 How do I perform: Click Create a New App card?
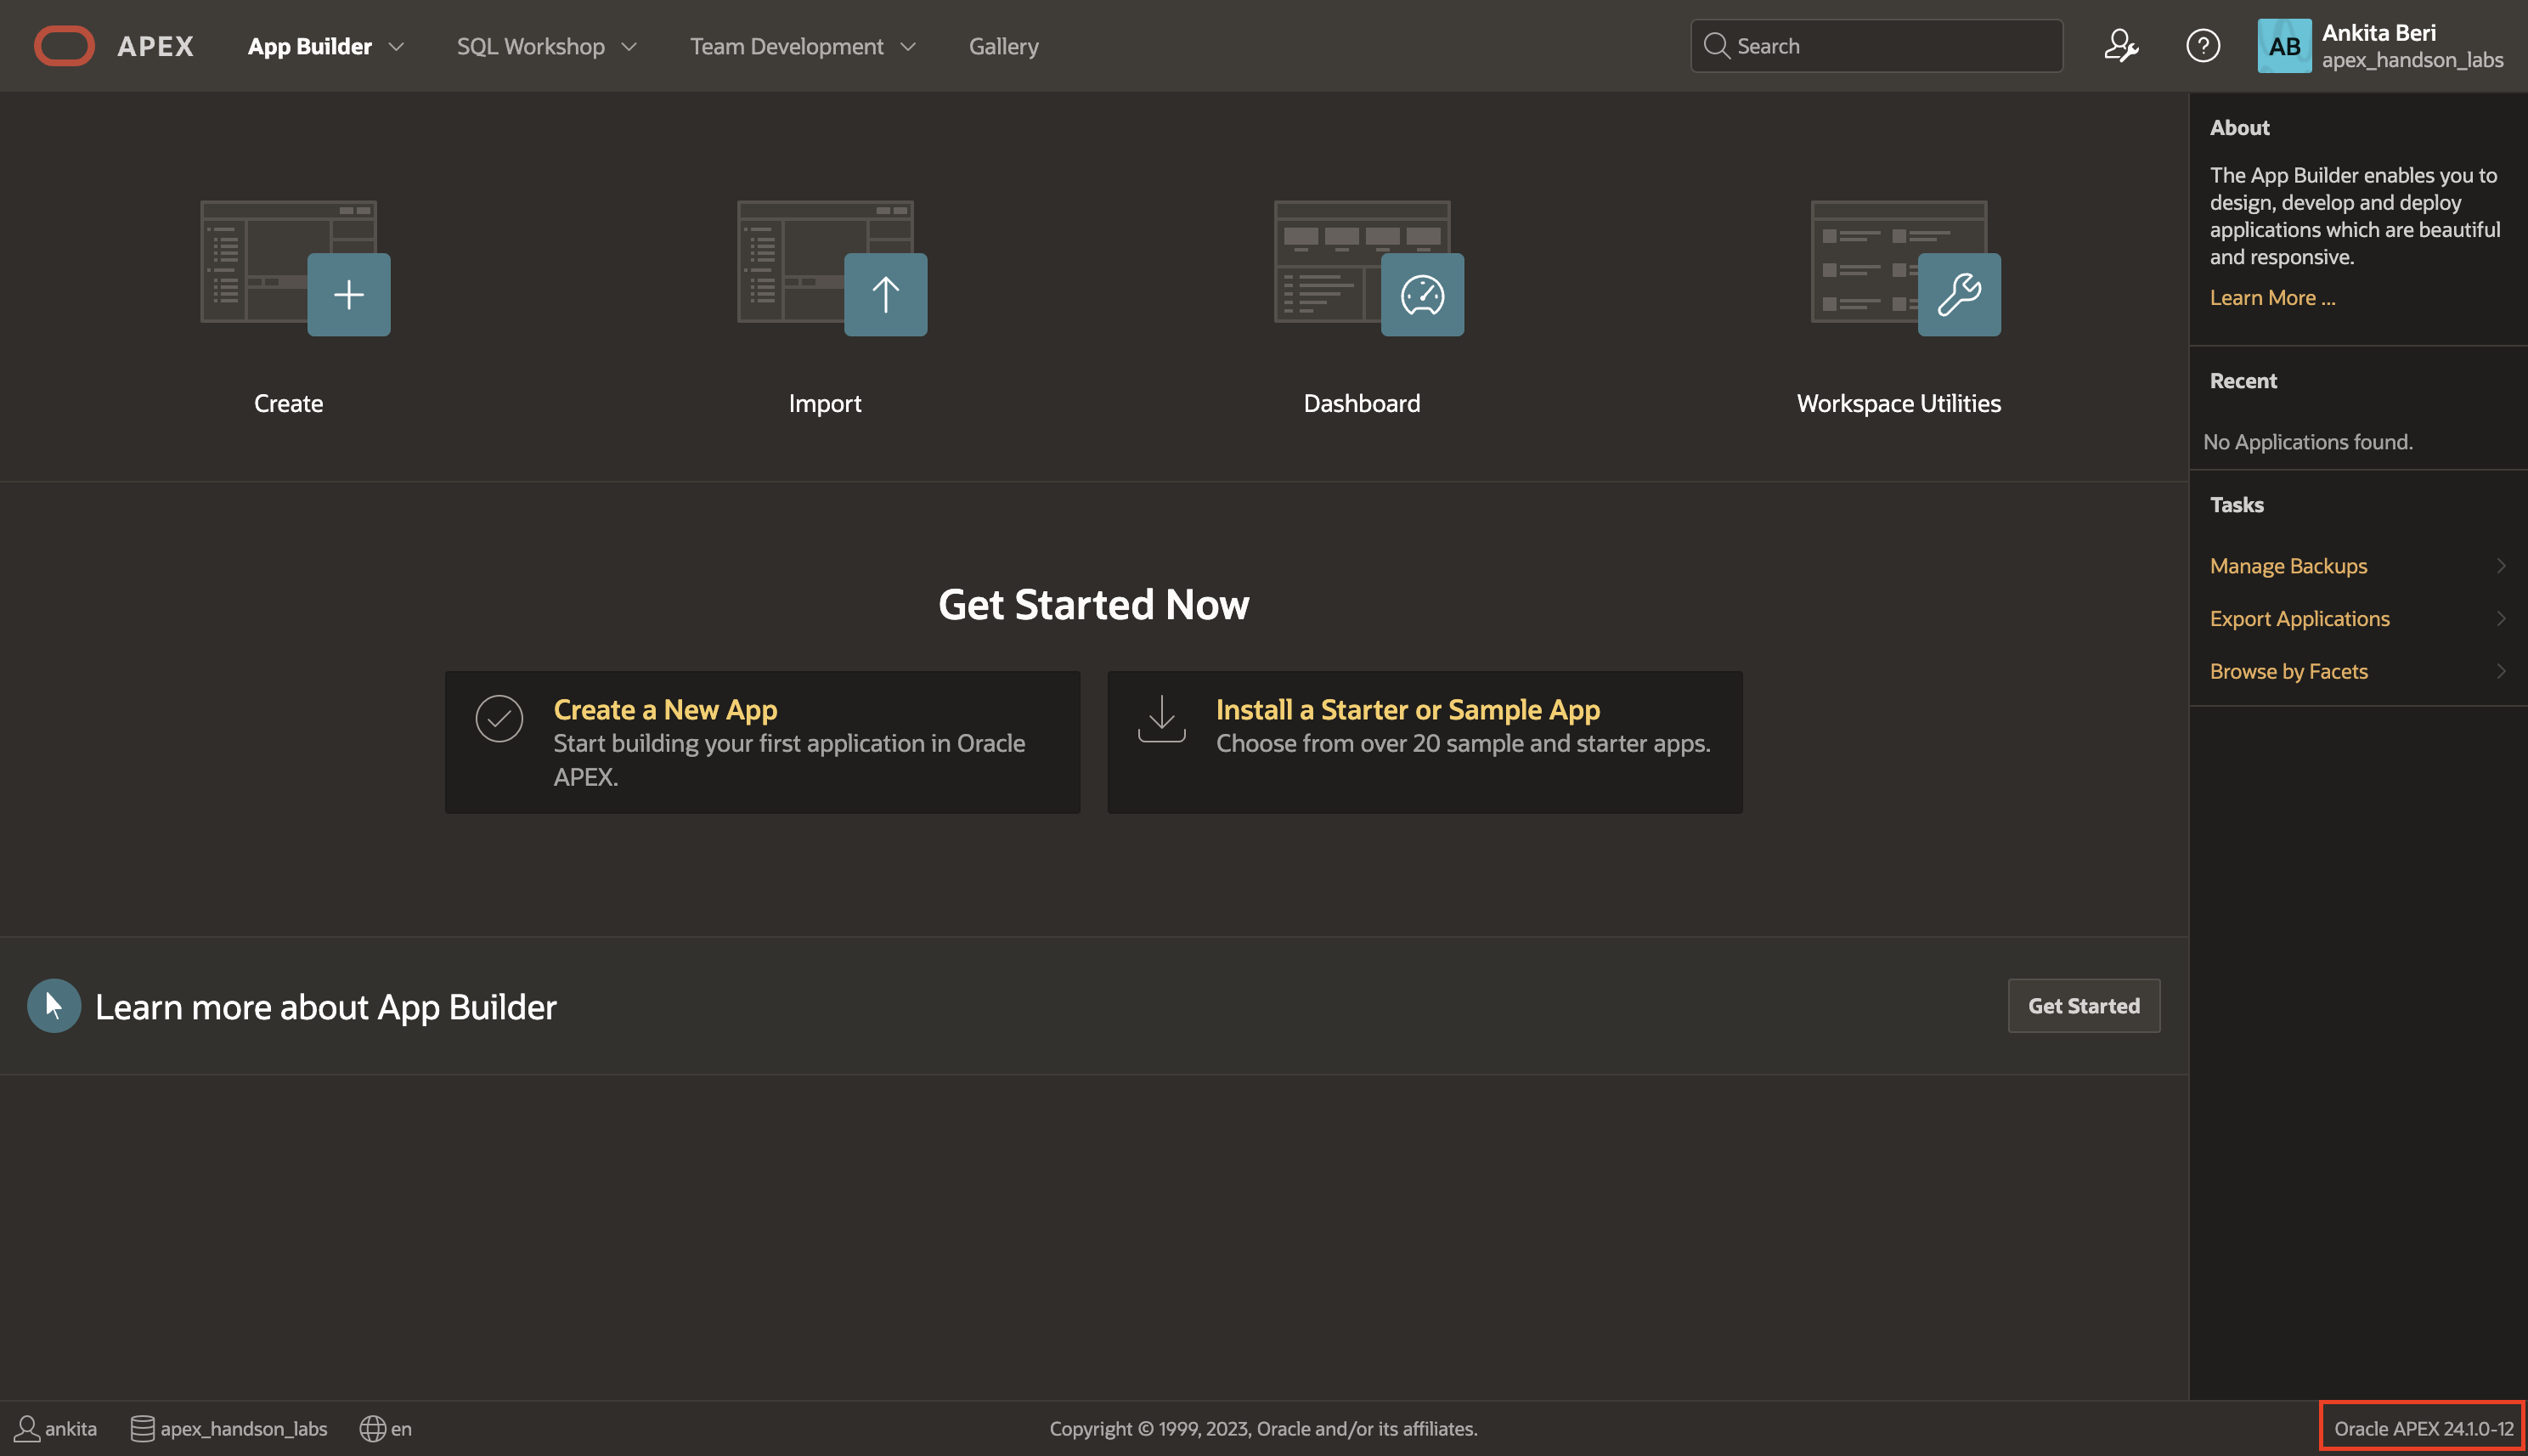pos(762,741)
